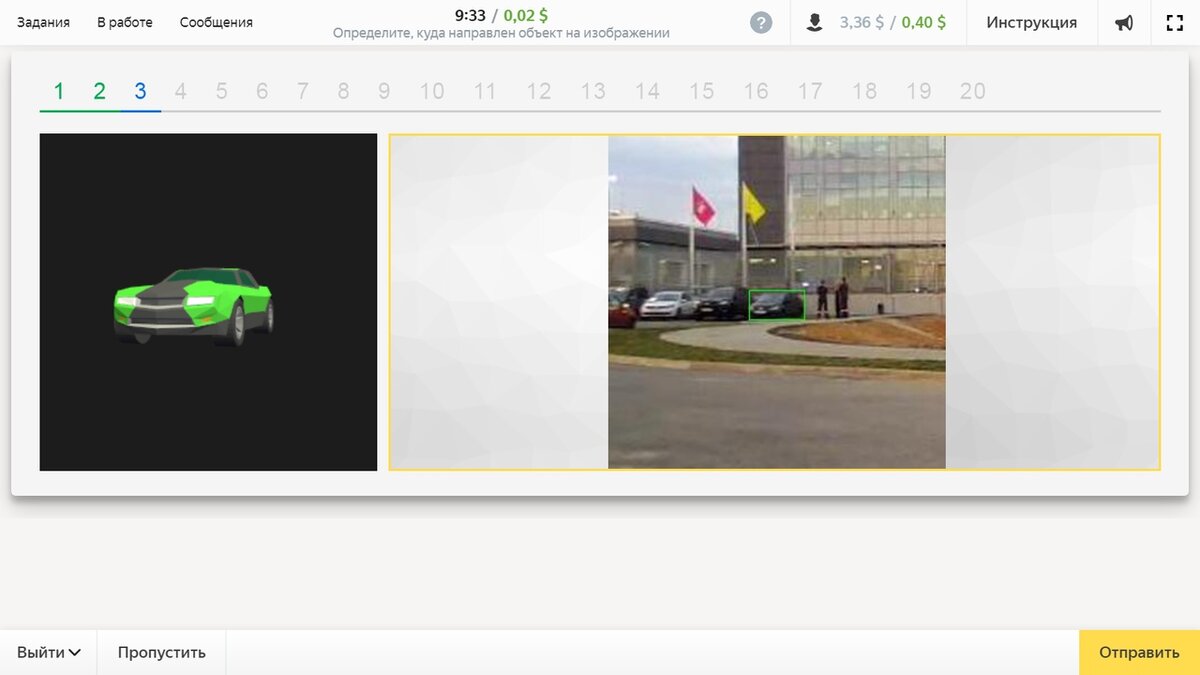Submit answers with Отправить button
The width and height of the screenshot is (1200, 675).
[1139, 652]
